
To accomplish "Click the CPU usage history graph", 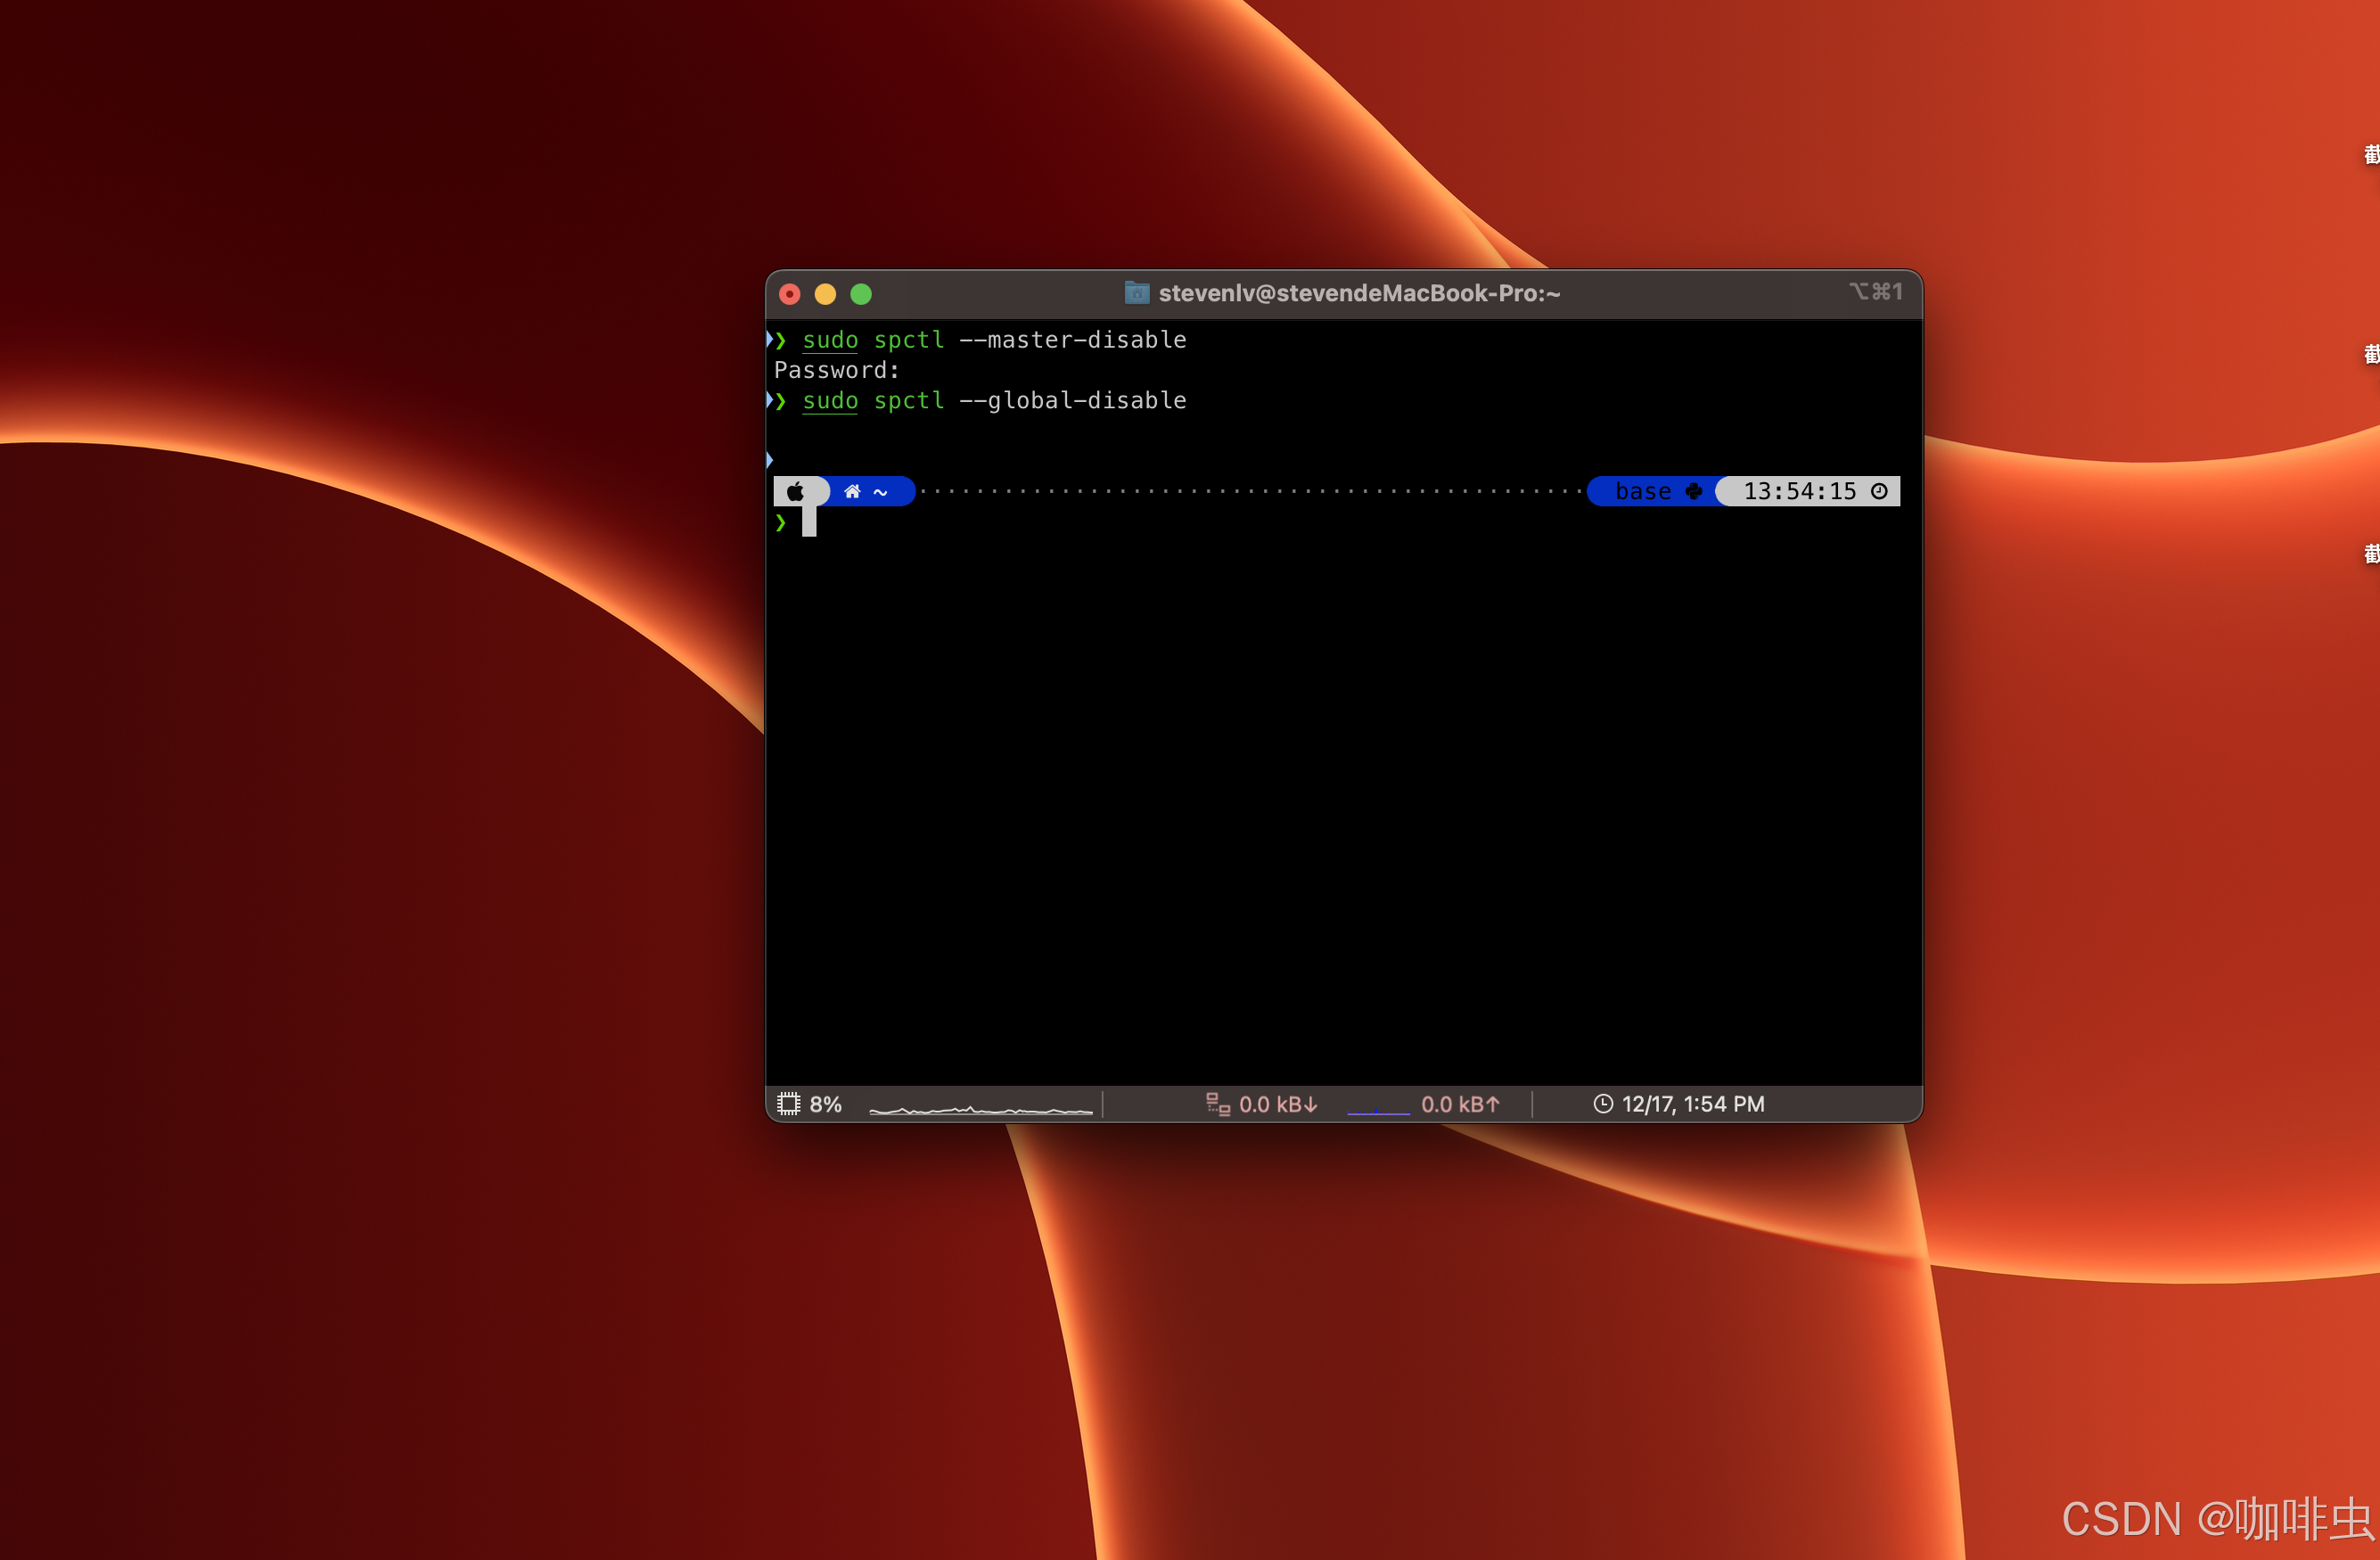I will [980, 1108].
